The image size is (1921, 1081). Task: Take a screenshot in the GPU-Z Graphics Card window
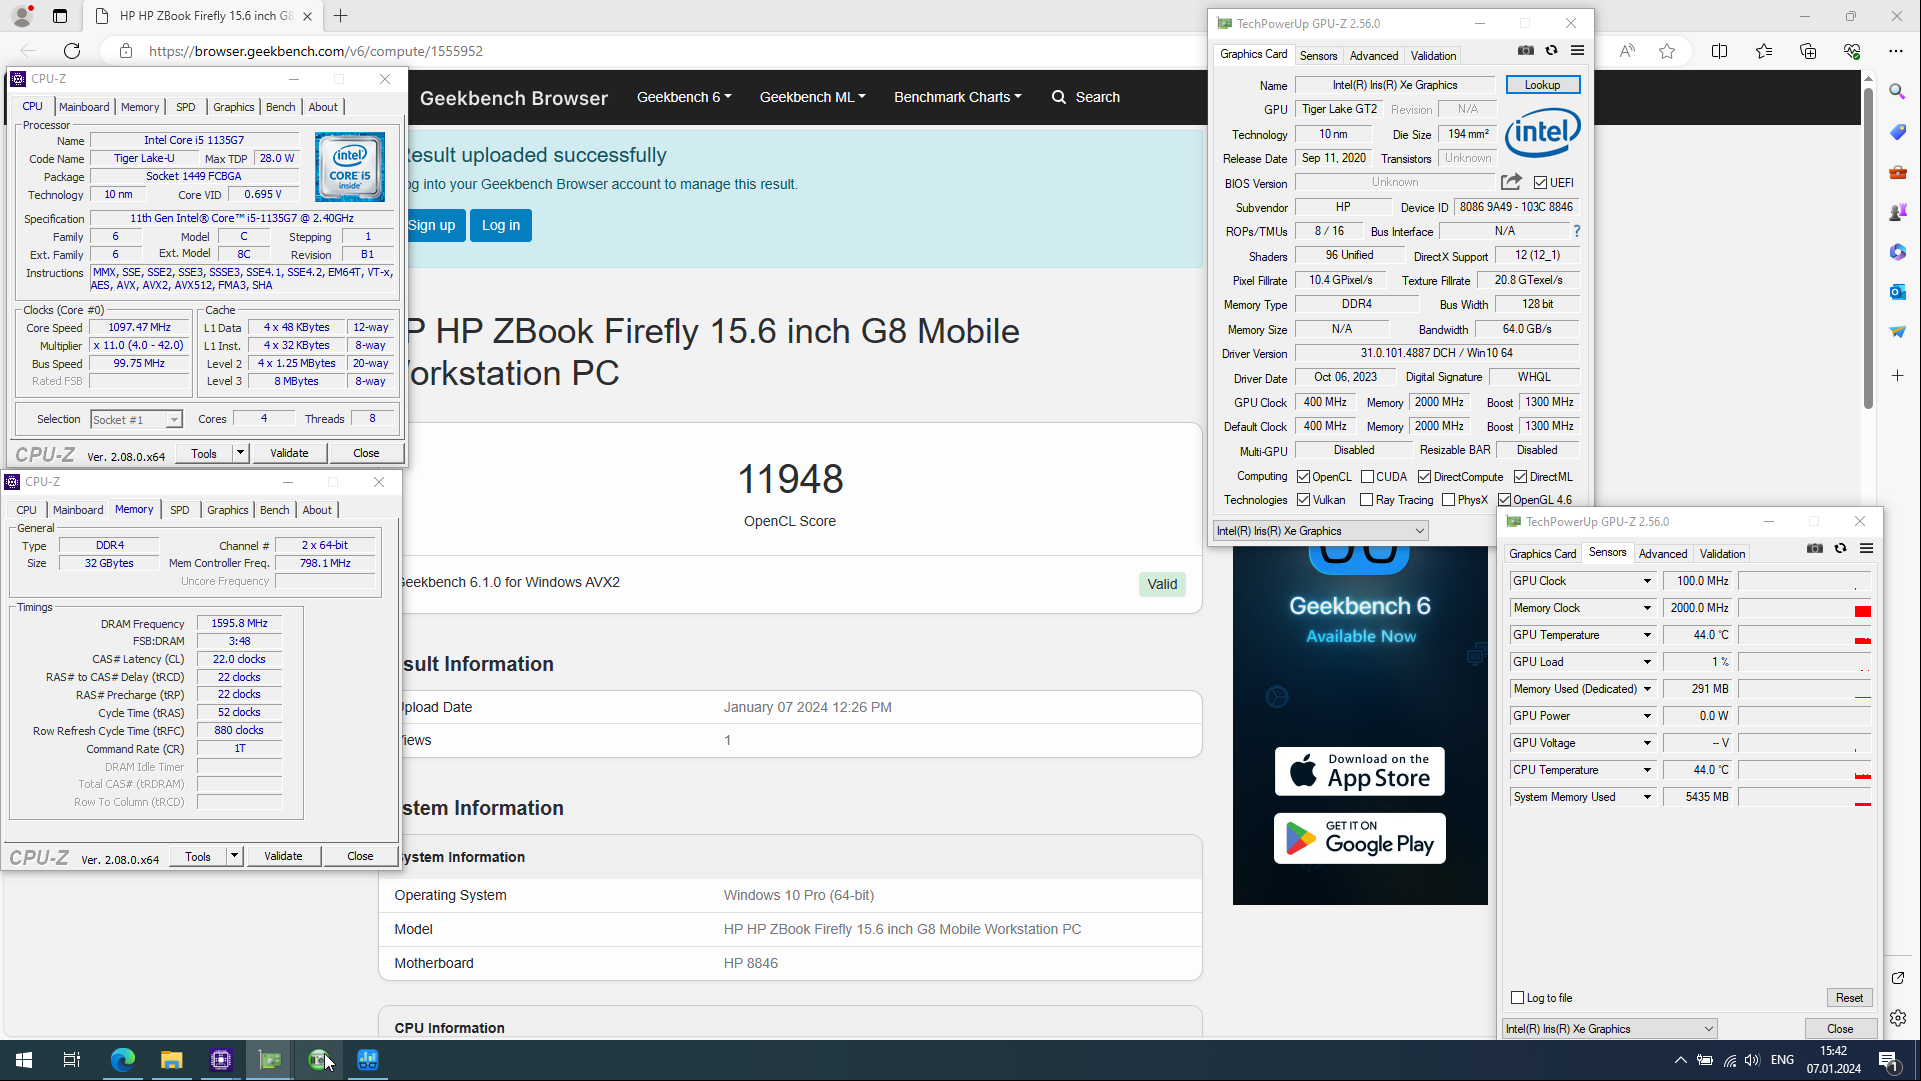click(1525, 50)
